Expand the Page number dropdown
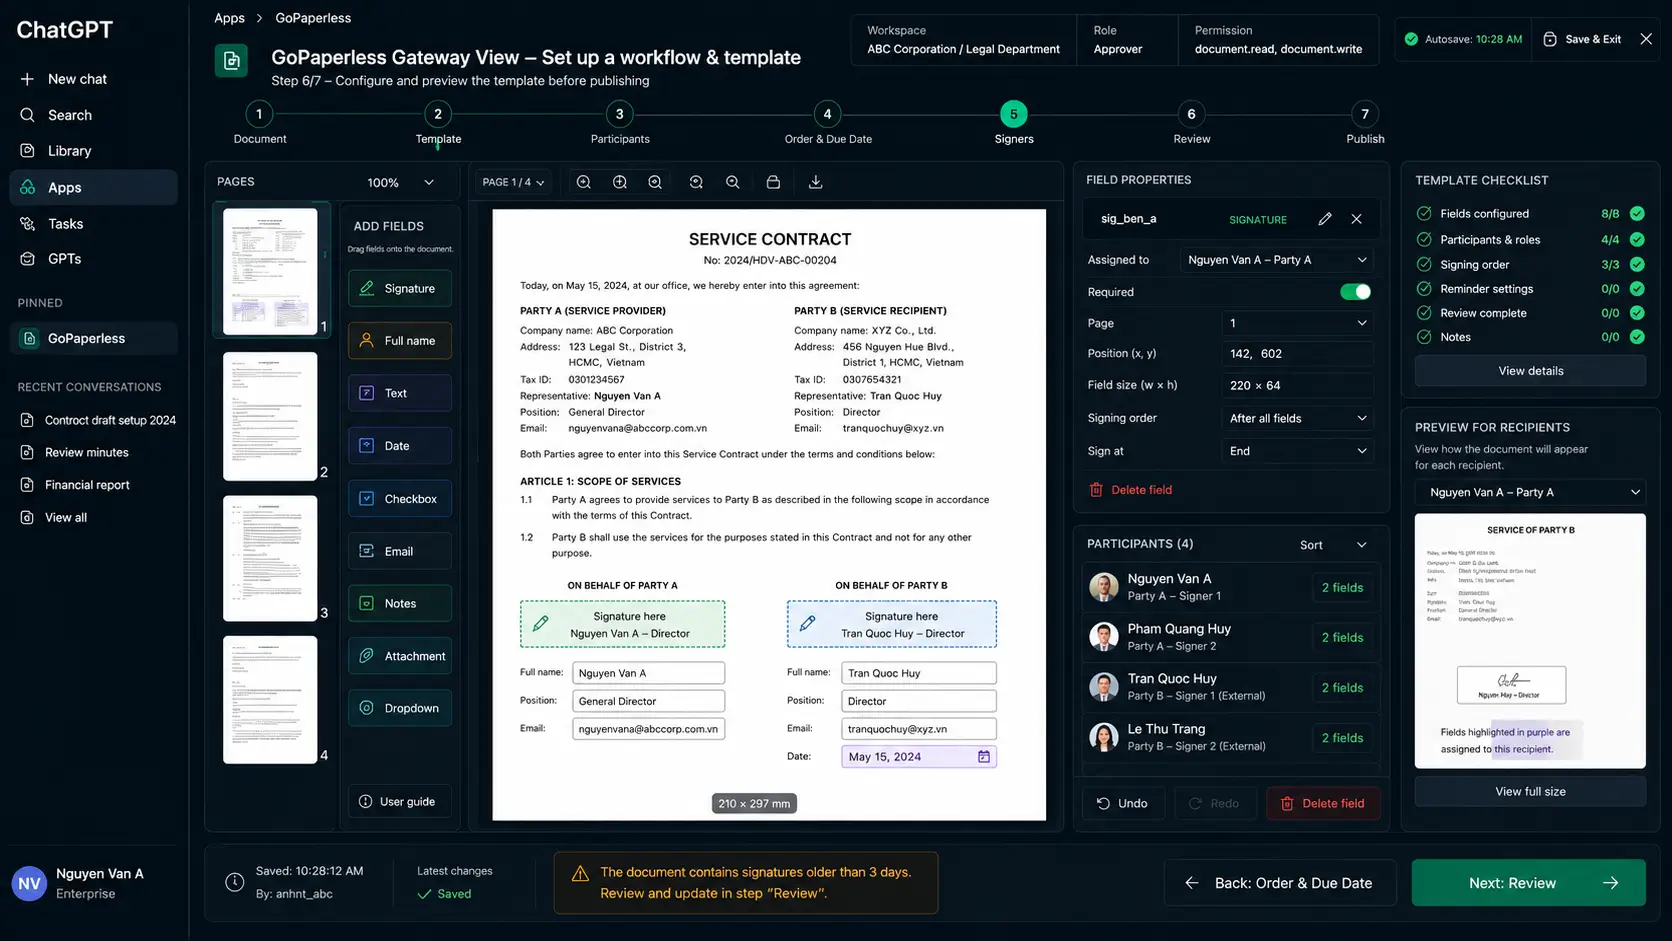 1298,323
